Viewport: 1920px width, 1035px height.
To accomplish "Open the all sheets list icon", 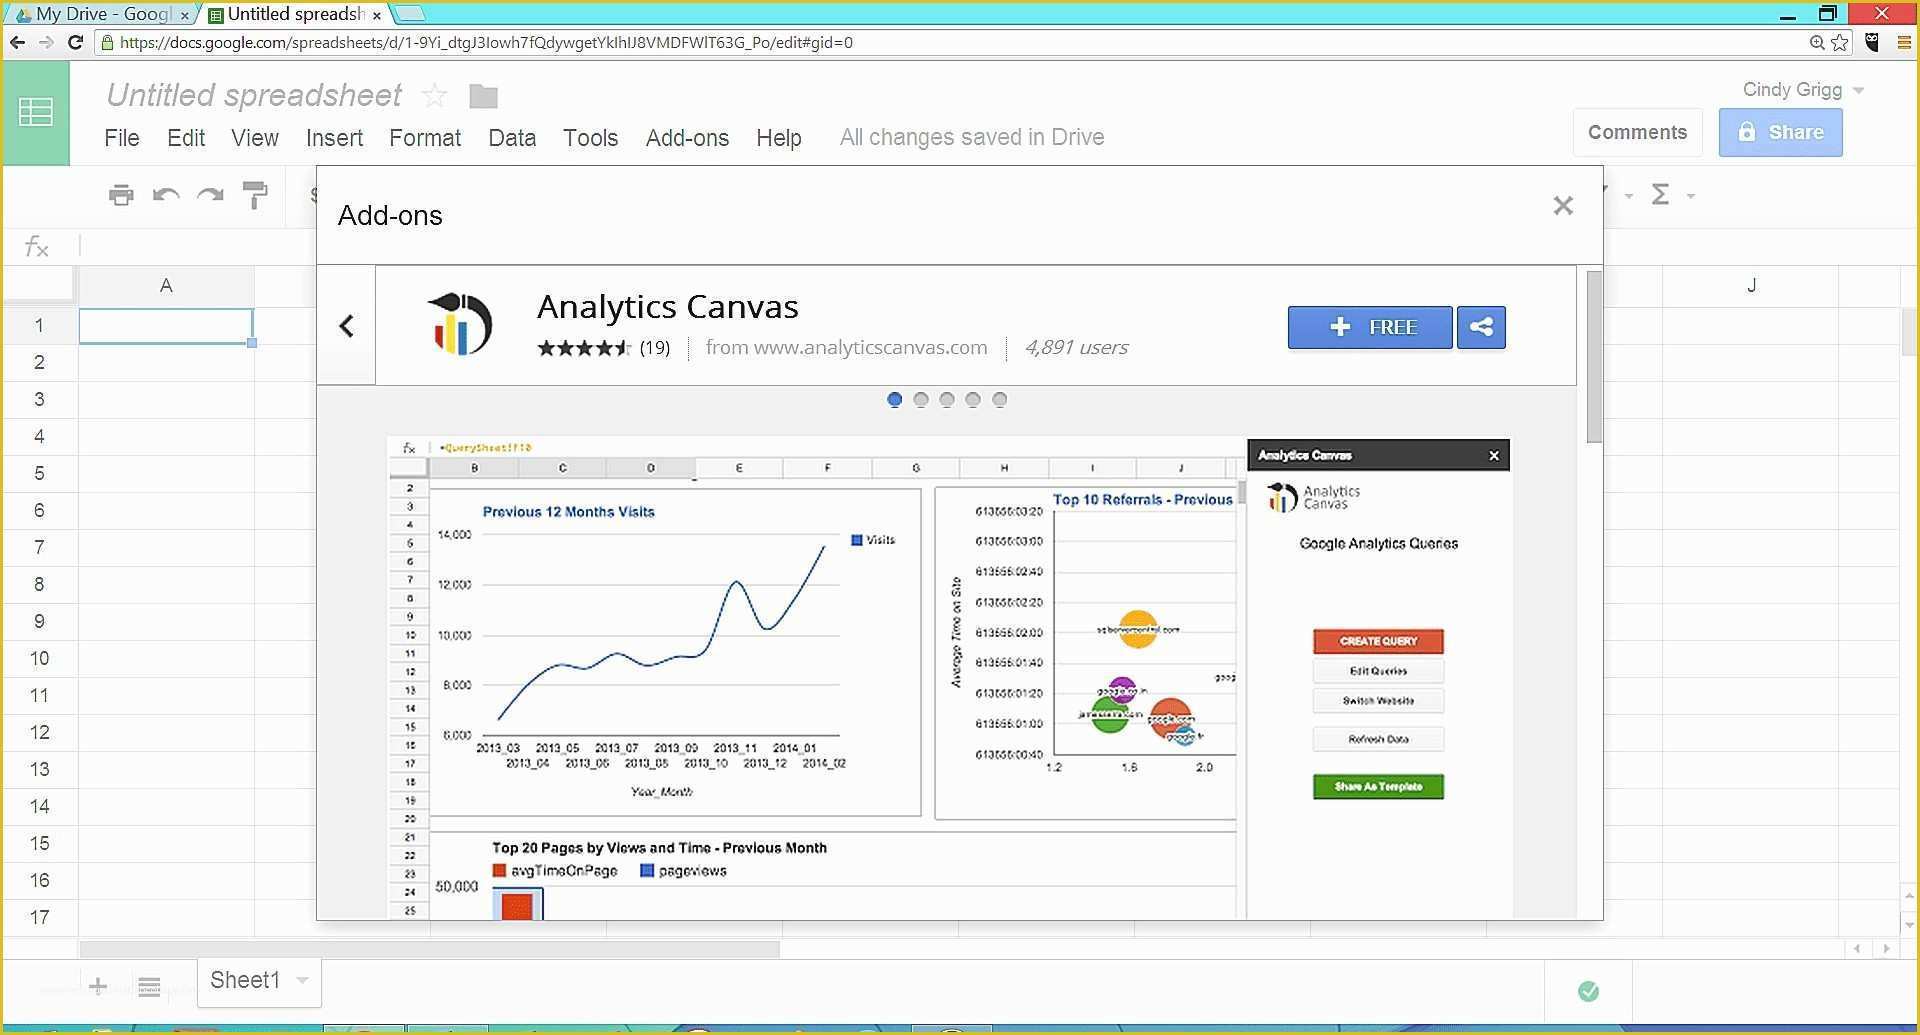I will click(x=149, y=987).
